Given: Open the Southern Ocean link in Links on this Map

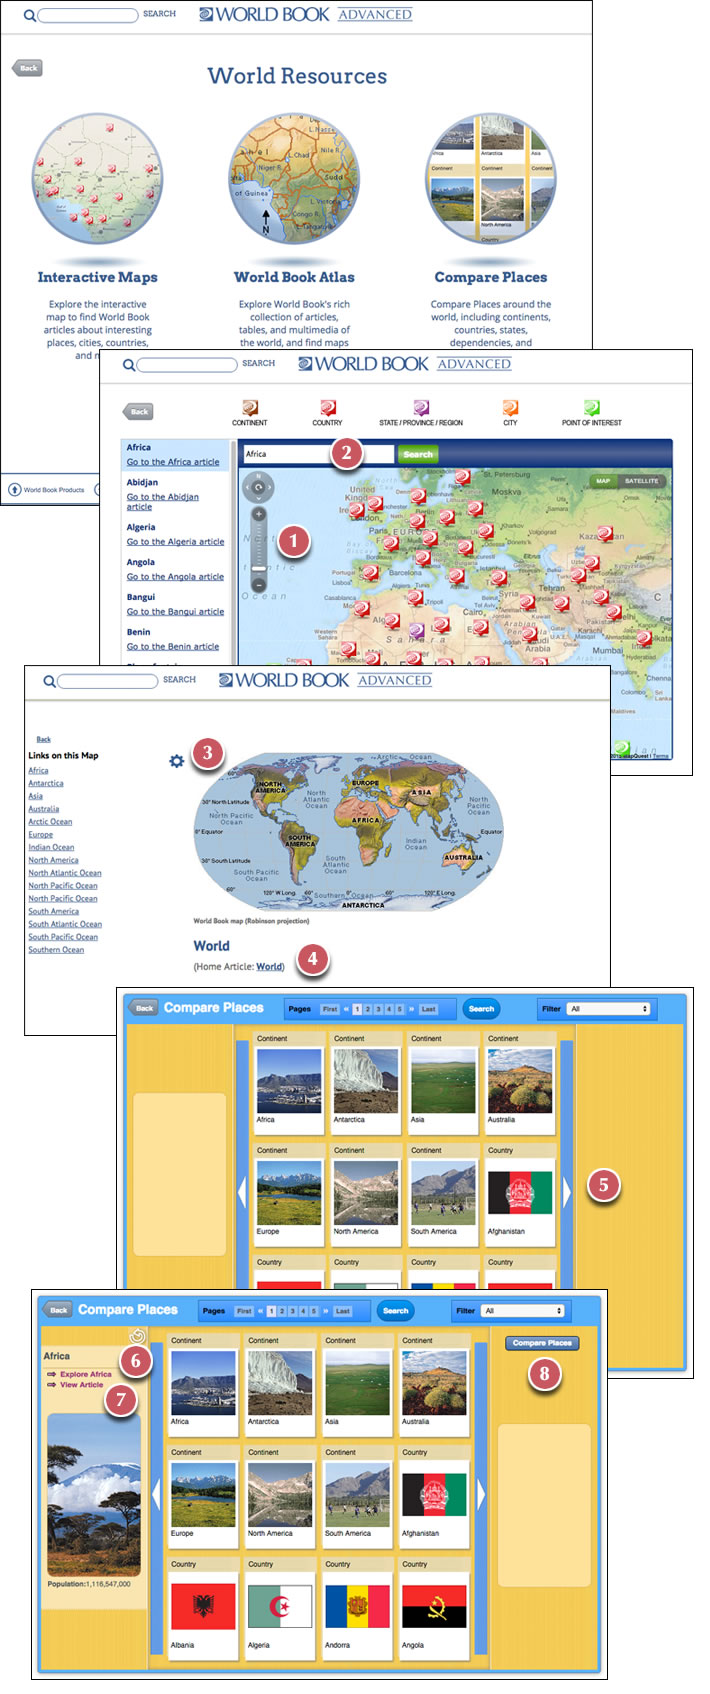Looking at the screenshot, I should (x=56, y=950).
